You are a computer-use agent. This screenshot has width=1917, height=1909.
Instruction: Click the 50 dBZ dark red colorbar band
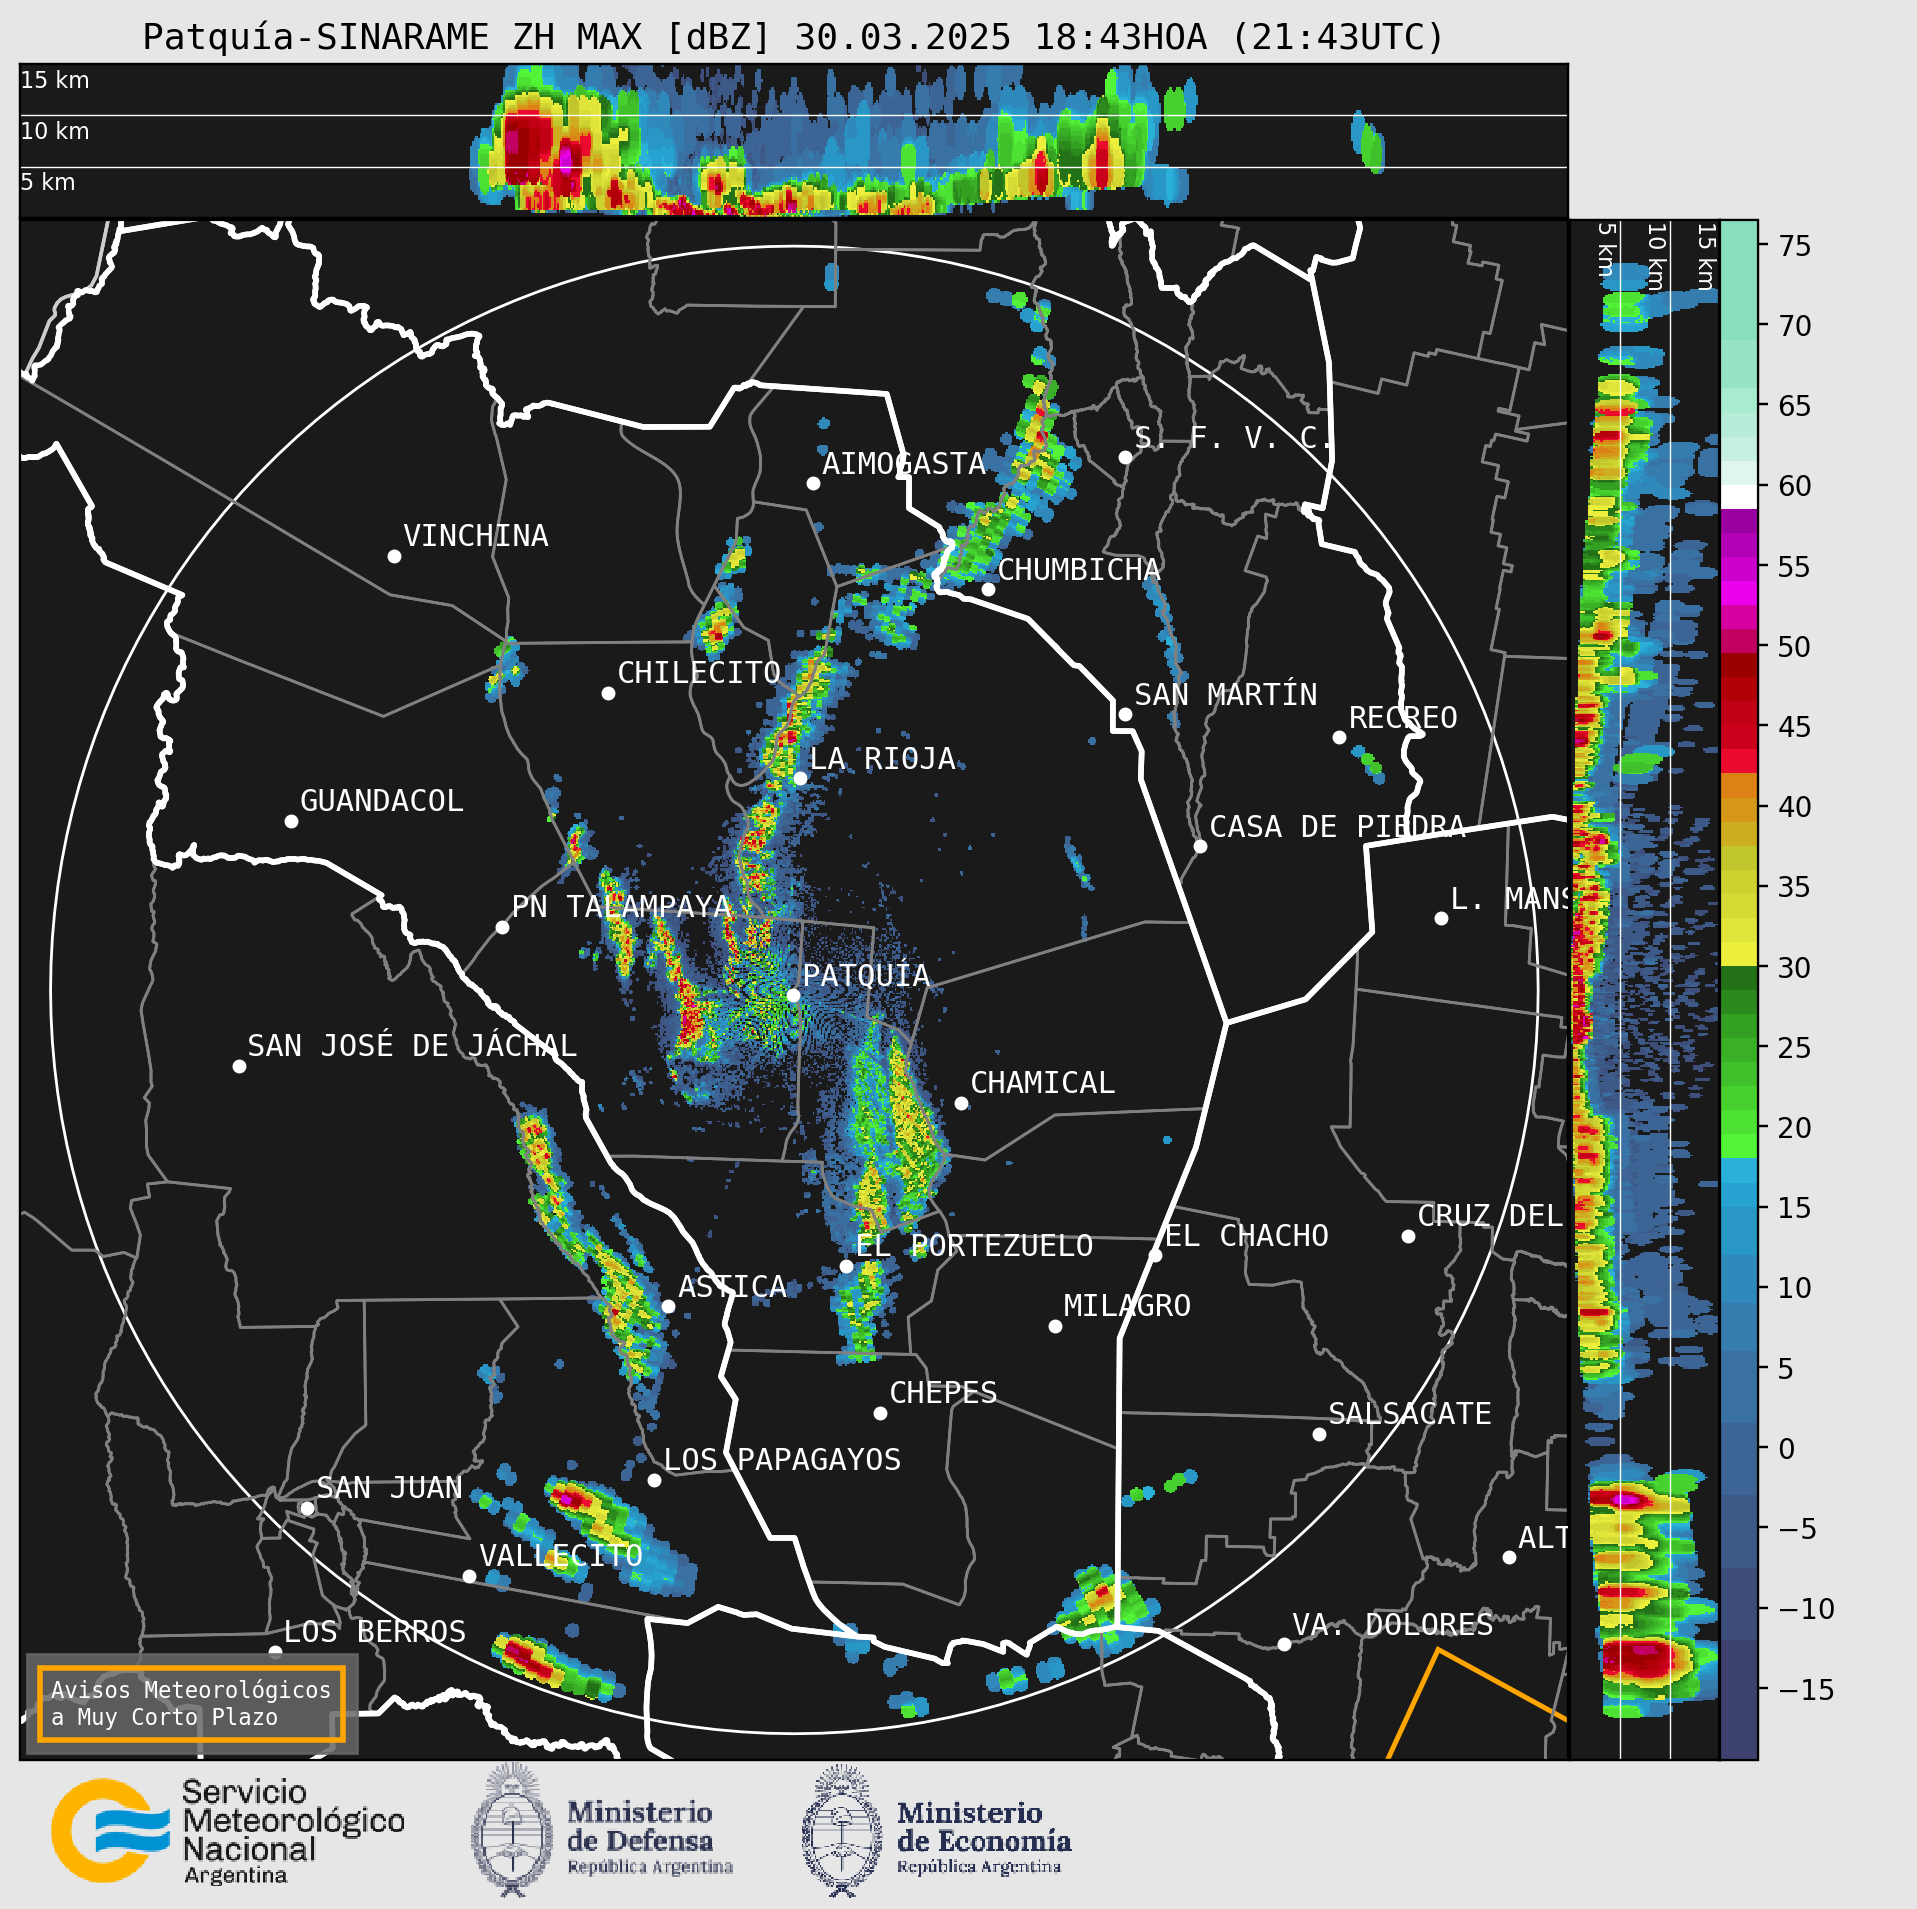[x=1738, y=666]
